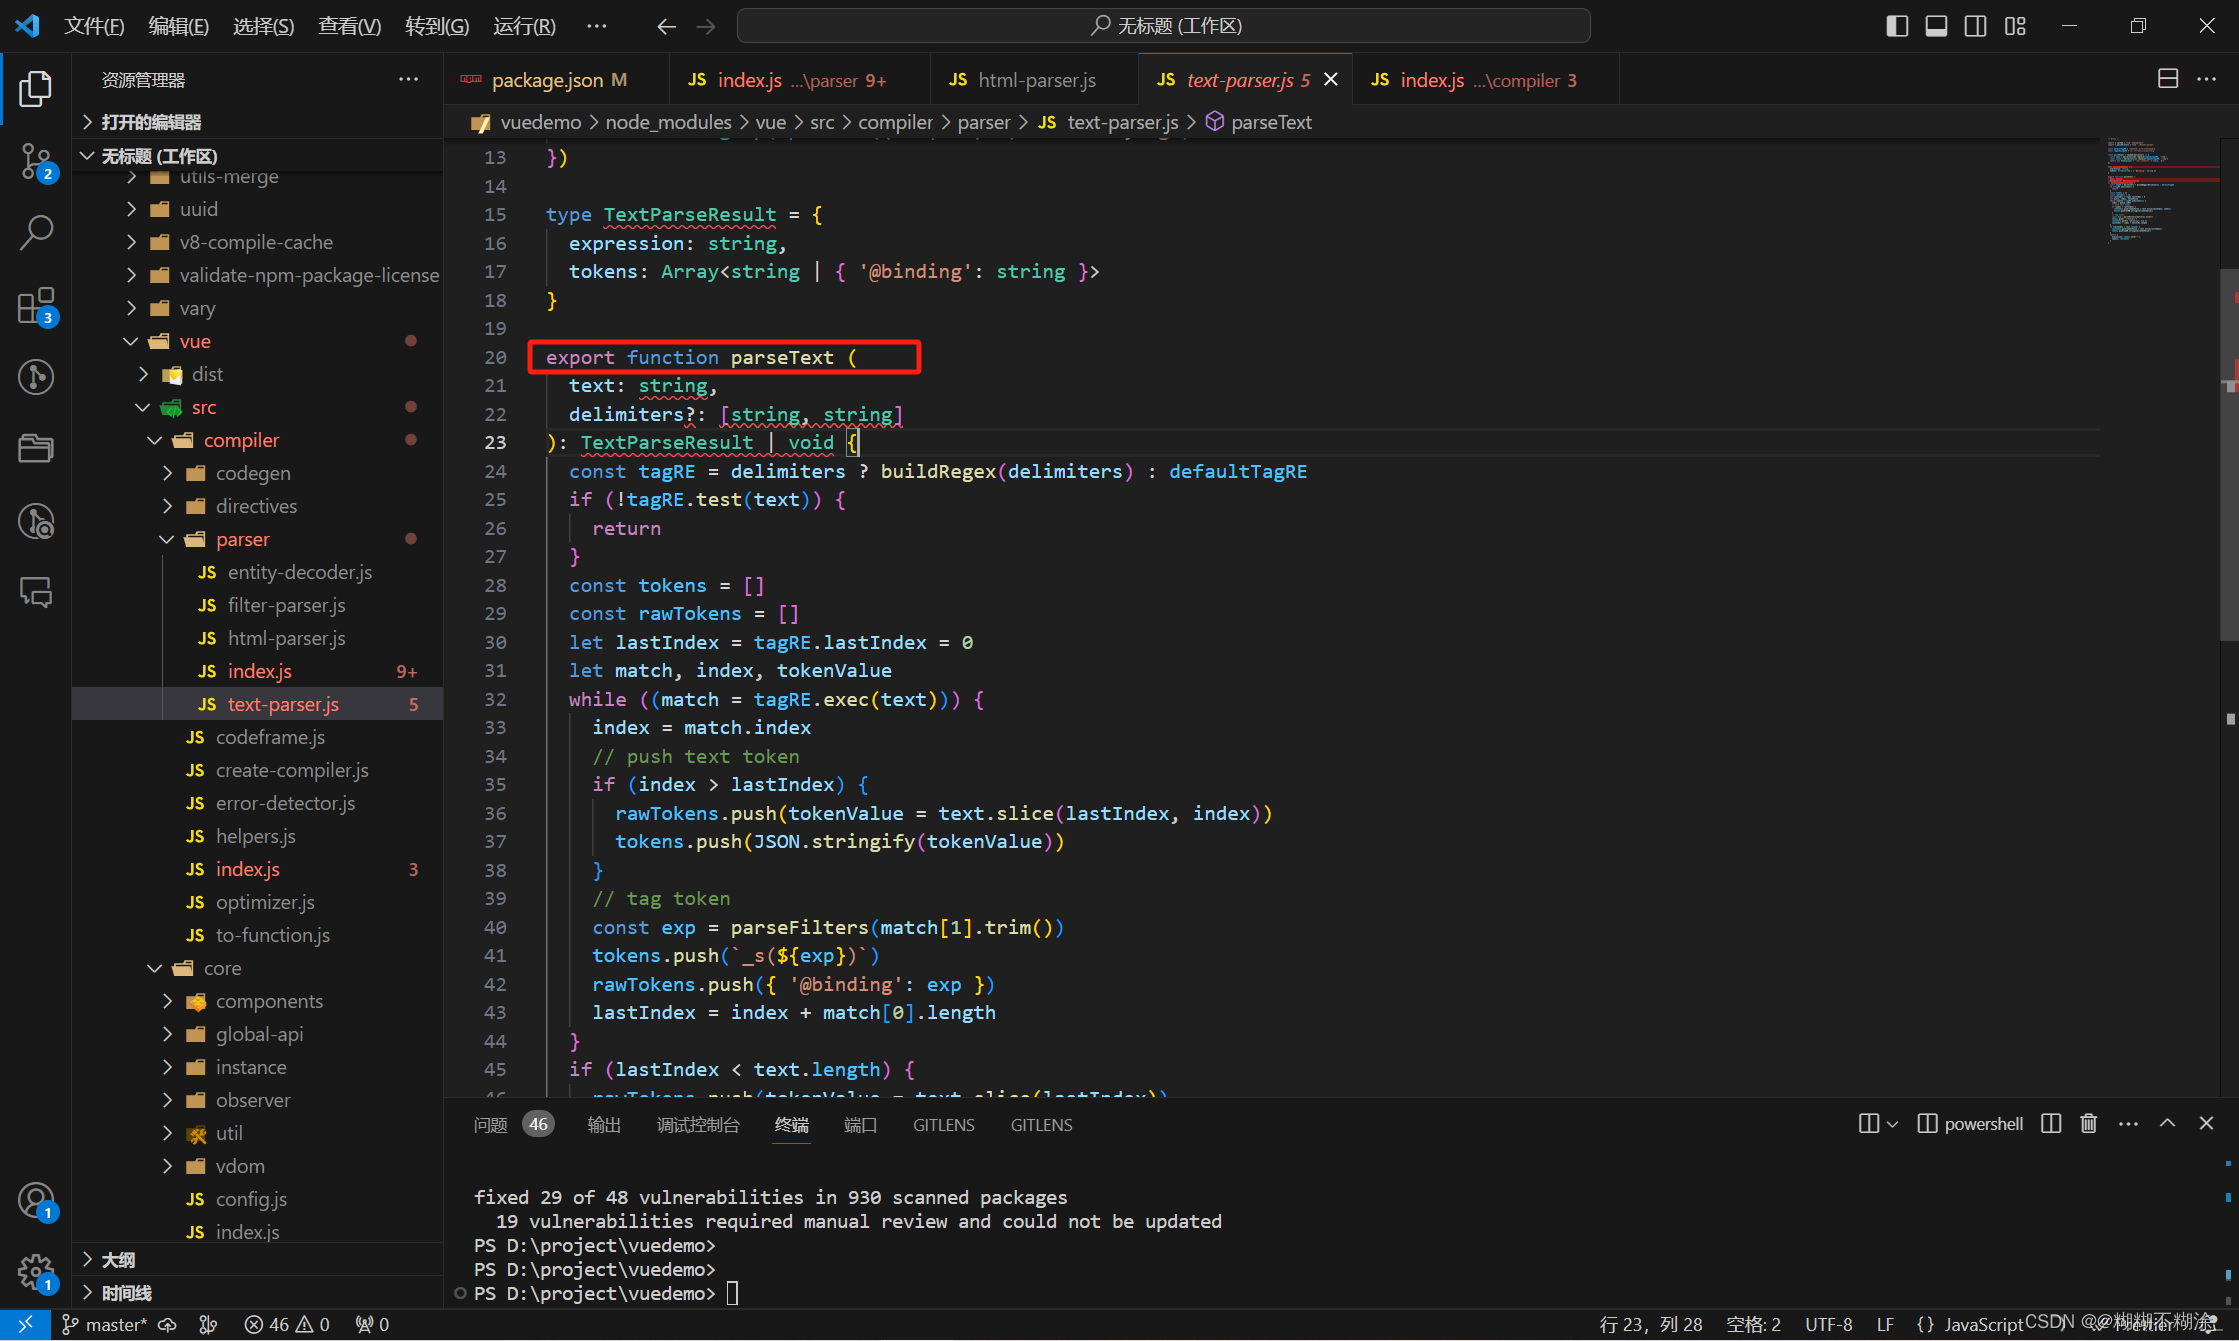
Task: Open the Extensions view
Action: click(36, 305)
